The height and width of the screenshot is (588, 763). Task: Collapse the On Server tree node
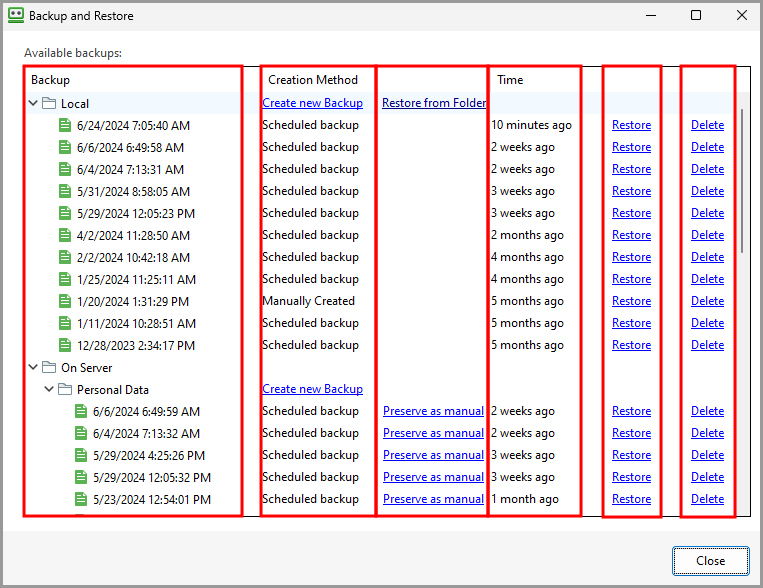(33, 367)
